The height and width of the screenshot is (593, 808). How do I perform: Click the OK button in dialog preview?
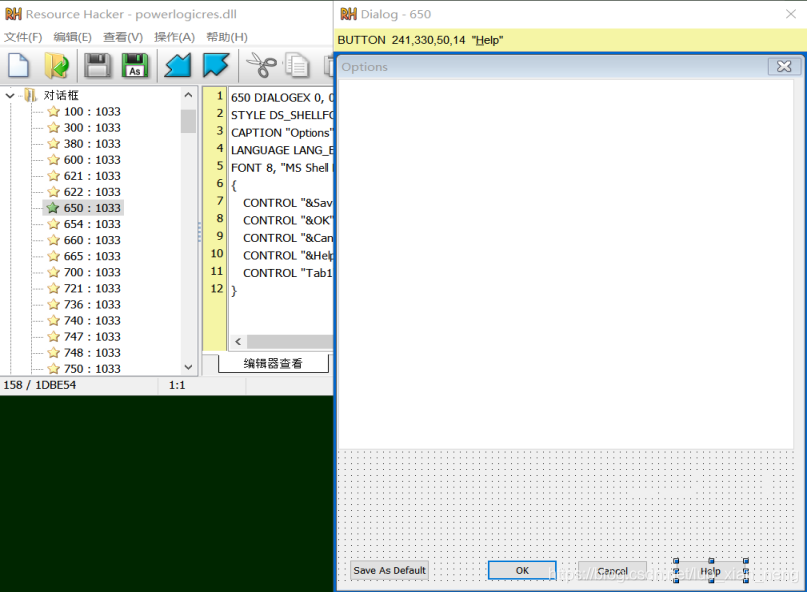pos(522,570)
